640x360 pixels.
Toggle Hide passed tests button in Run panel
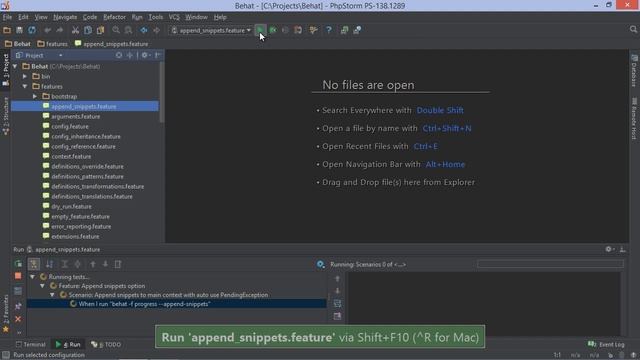click(x=34, y=264)
